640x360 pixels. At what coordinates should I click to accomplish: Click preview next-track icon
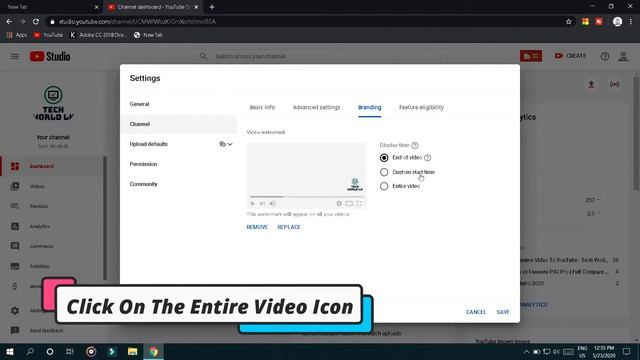262,203
